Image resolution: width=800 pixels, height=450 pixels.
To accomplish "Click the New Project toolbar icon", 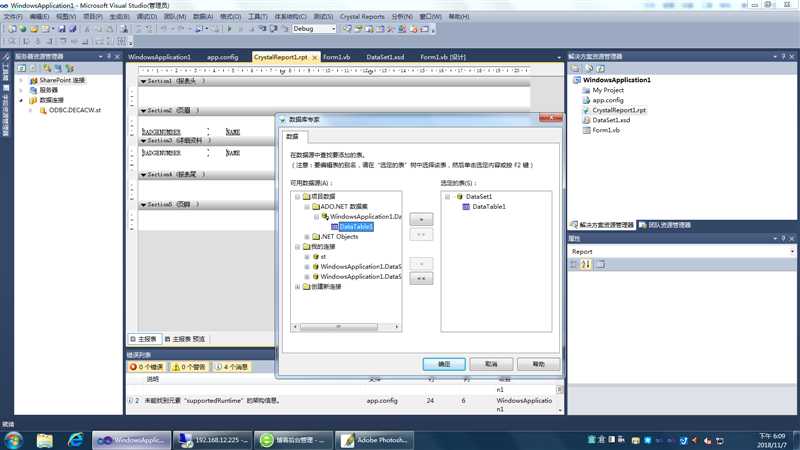I will click(x=12, y=29).
